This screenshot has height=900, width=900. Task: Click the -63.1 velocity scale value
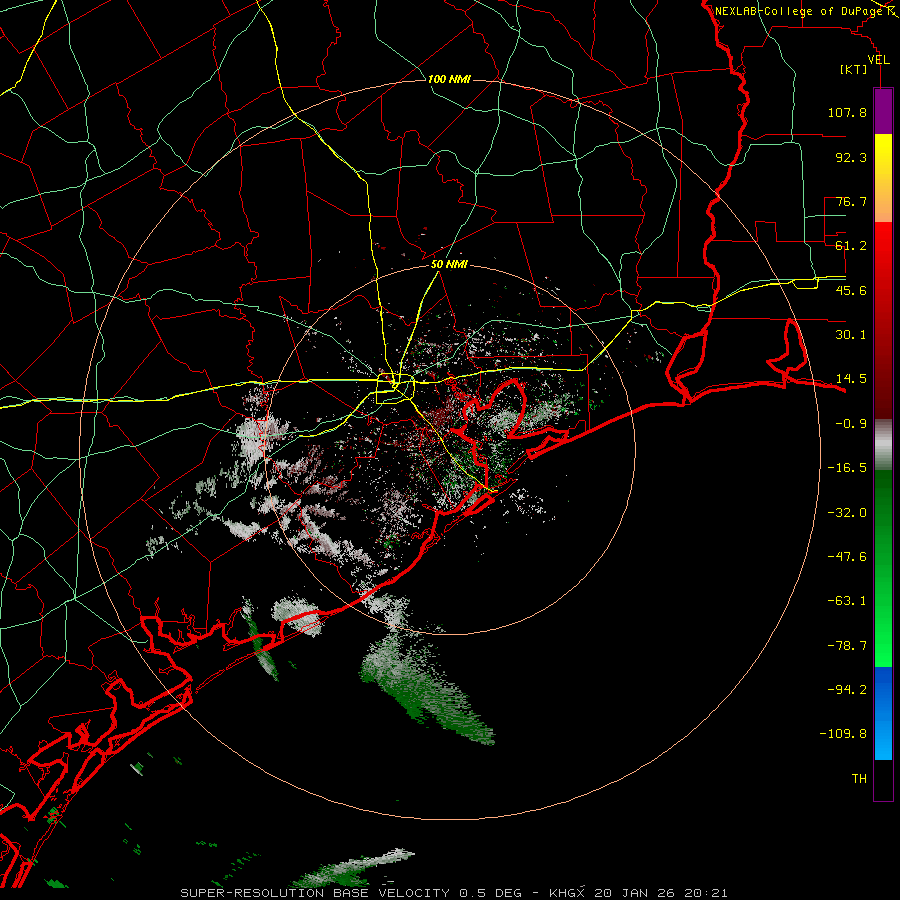pyautogui.click(x=847, y=601)
